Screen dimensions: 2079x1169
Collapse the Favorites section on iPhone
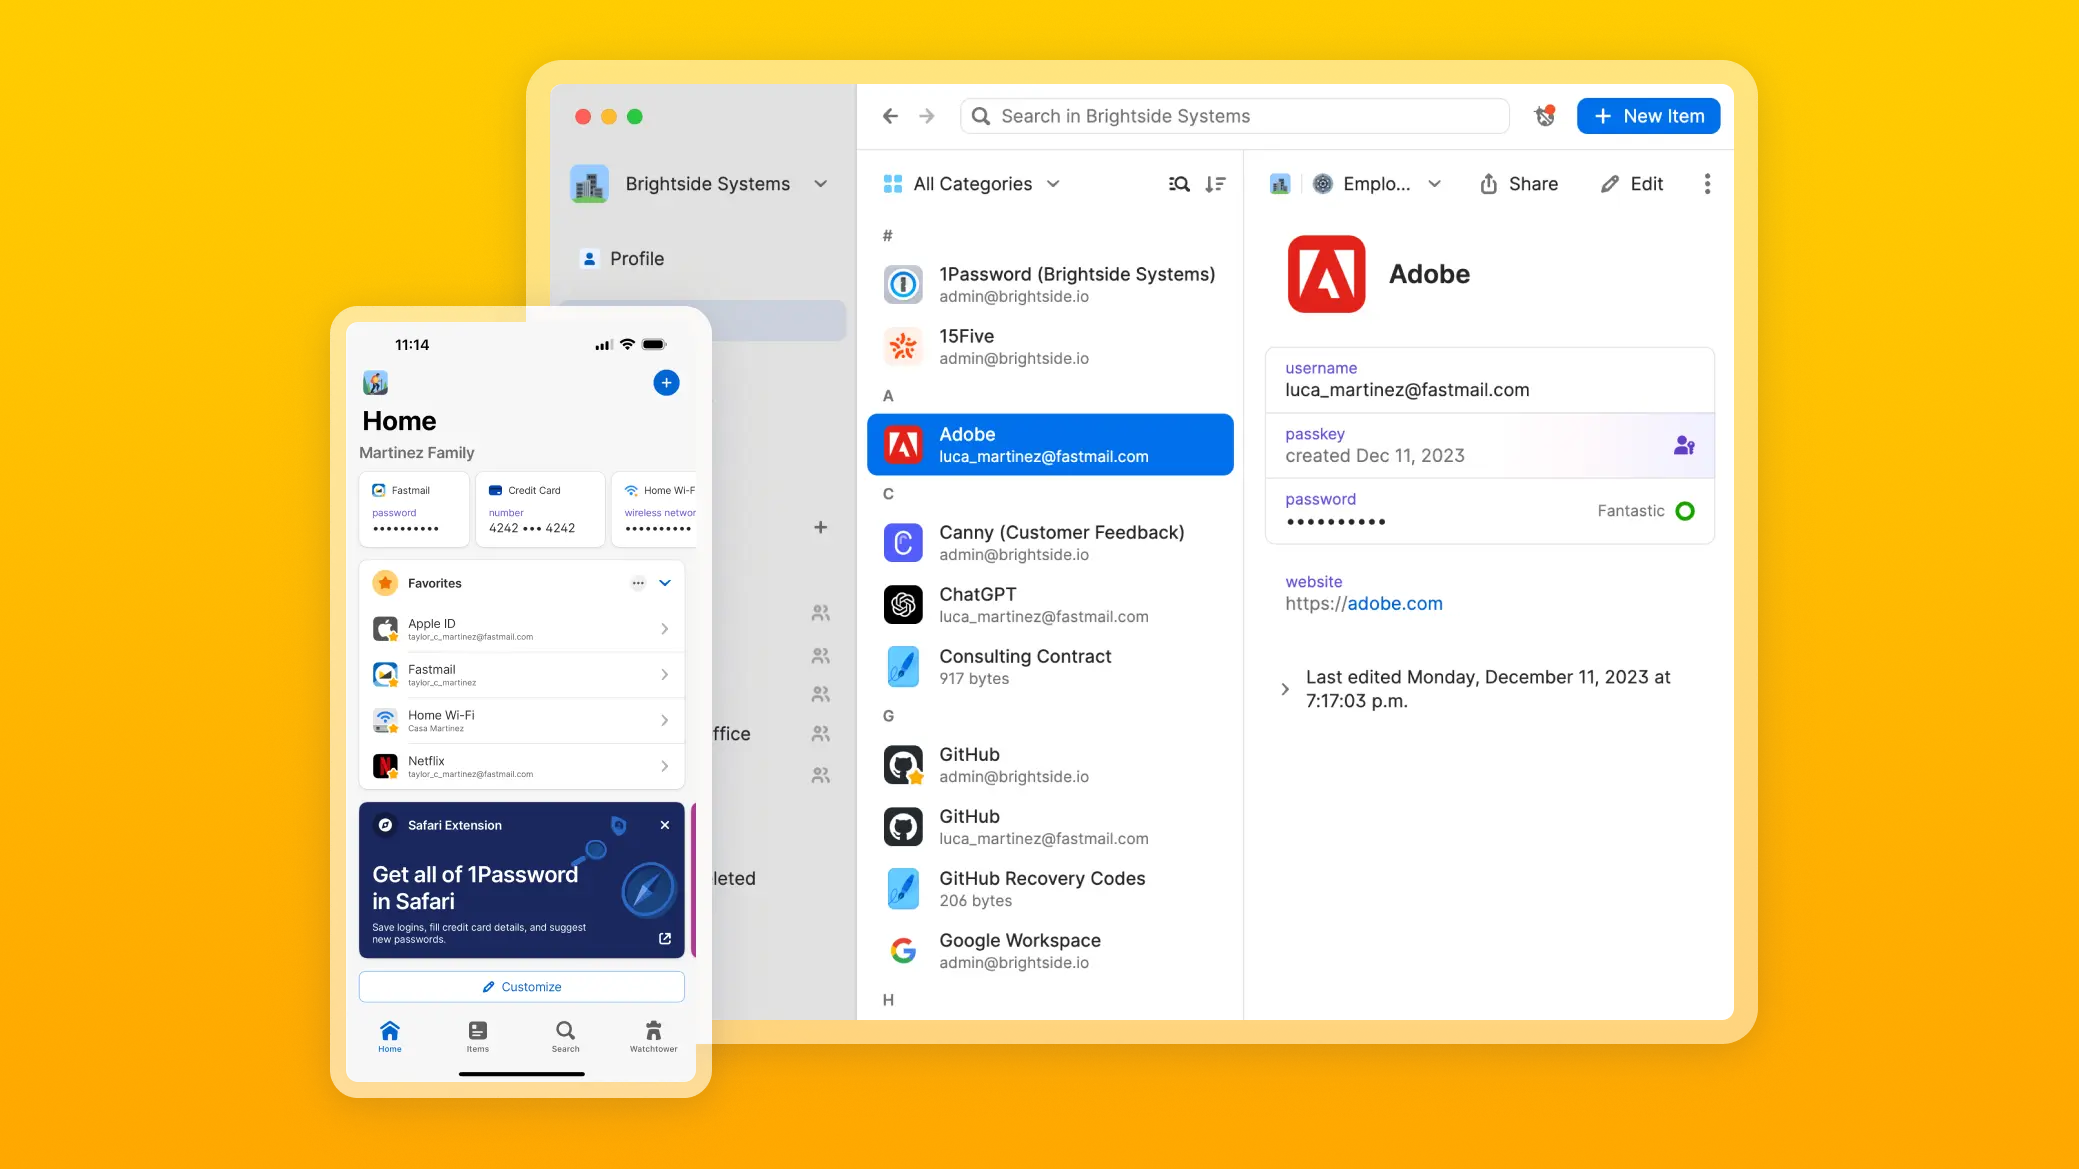click(x=664, y=583)
